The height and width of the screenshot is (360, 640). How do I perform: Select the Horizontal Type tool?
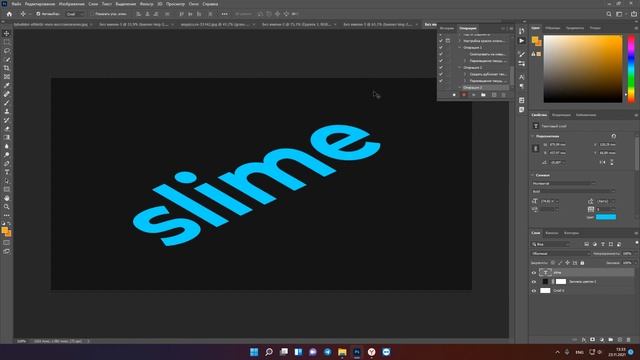click(7, 172)
